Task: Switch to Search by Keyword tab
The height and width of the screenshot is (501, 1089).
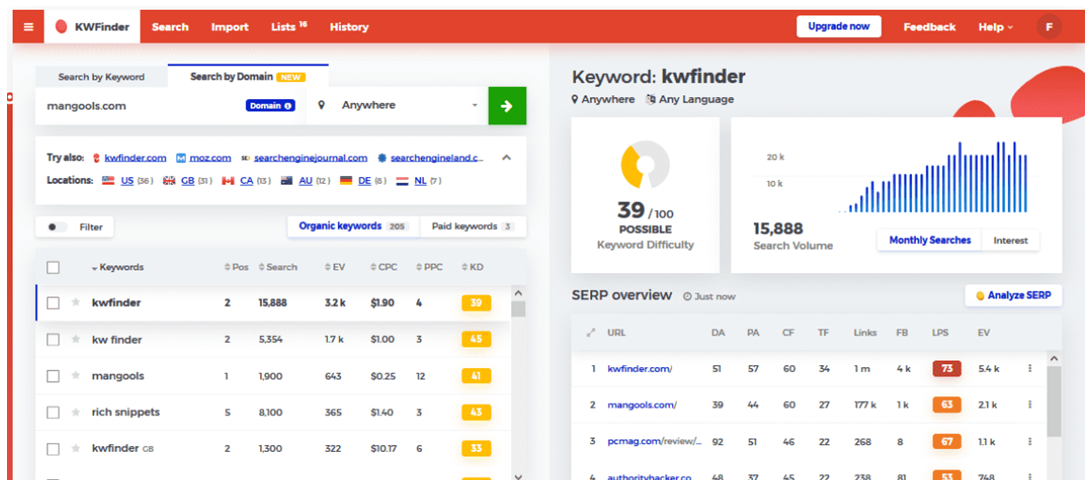Action: pyautogui.click(x=101, y=77)
